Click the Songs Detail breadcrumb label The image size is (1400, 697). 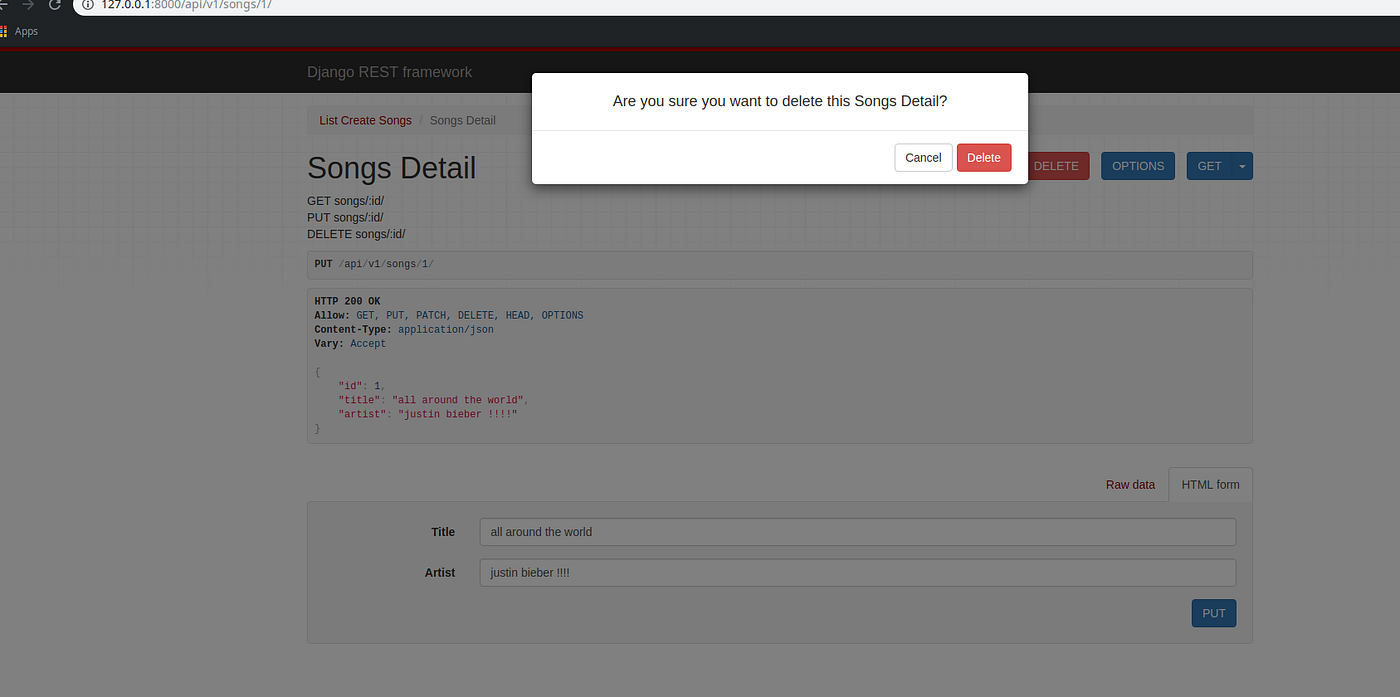462,120
